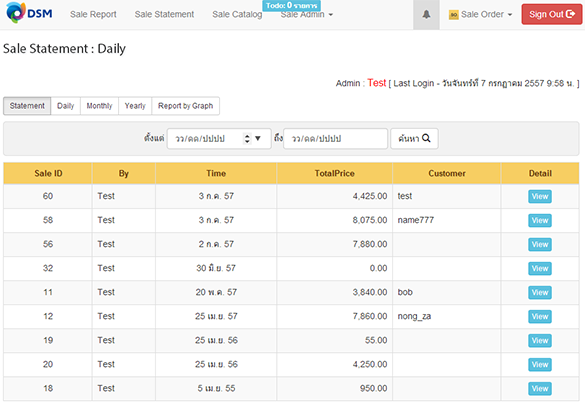Expand the Sale Order dropdown
The image size is (585, 406).
coord(481,15)
